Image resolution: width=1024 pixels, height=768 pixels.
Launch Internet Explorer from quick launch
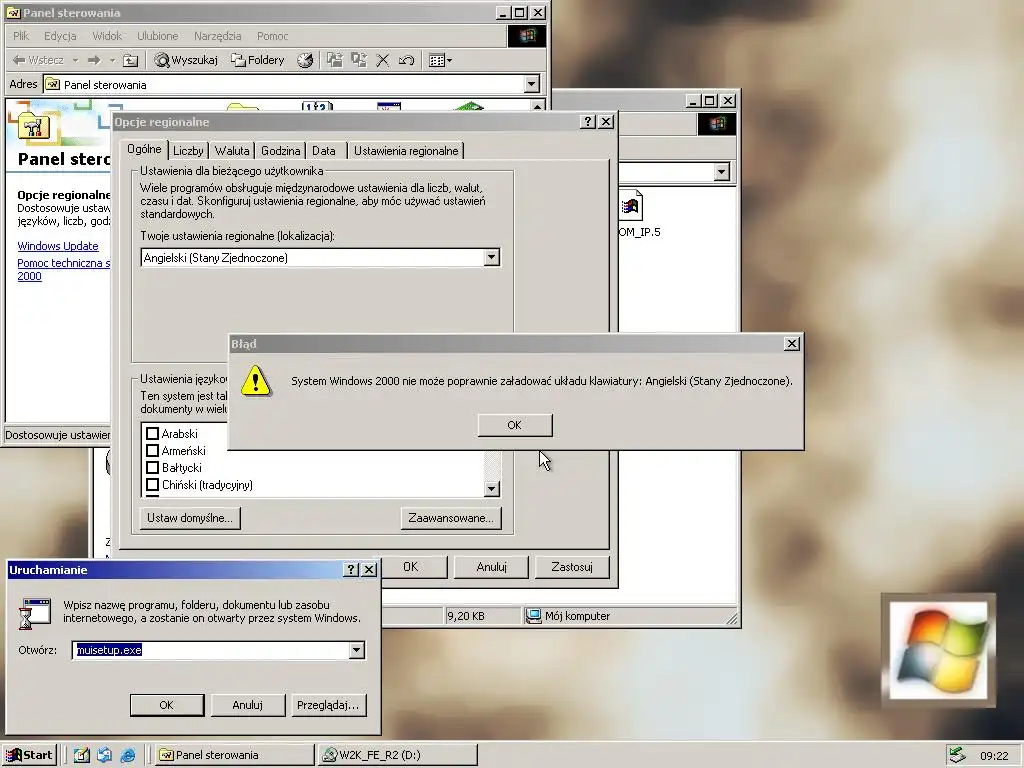(x=128, y=755)
